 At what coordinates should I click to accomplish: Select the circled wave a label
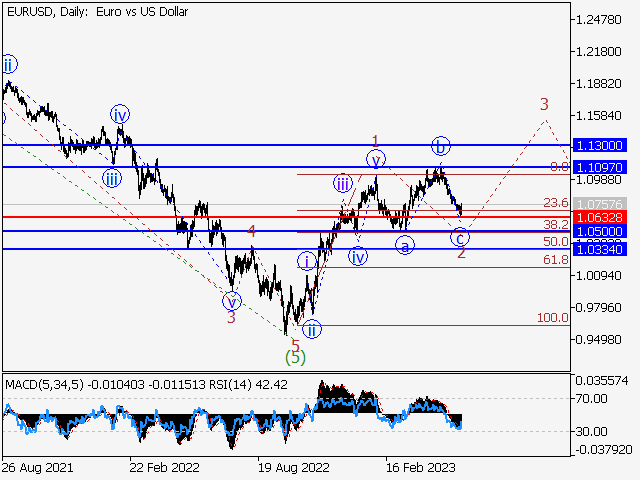(x=405, y=246)
